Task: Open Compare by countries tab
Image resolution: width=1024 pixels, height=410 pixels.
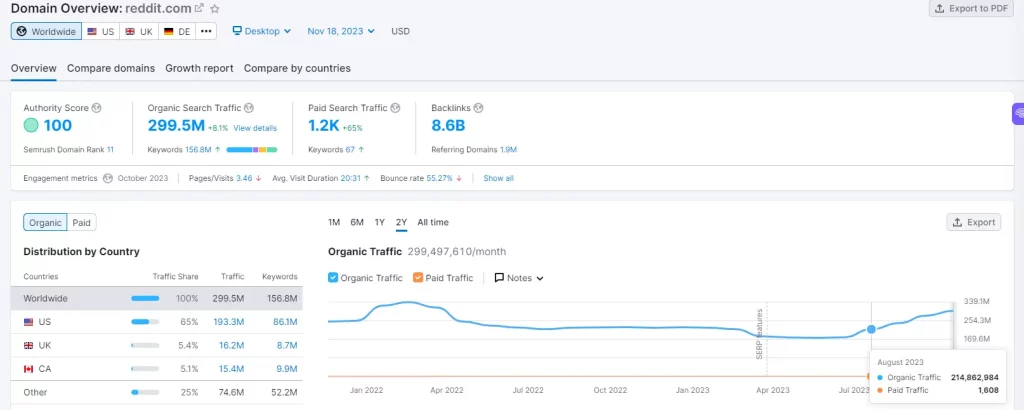Action: pos(297,68)
